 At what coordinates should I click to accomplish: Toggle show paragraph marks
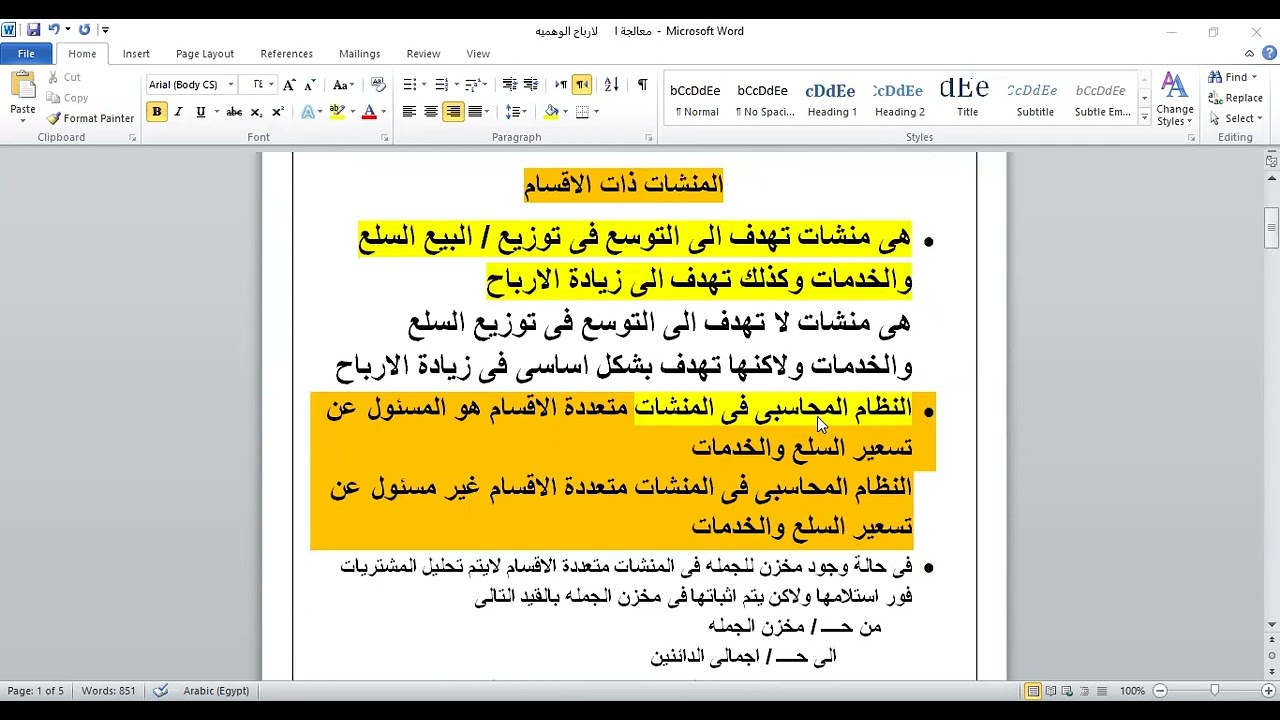(642, 85)
